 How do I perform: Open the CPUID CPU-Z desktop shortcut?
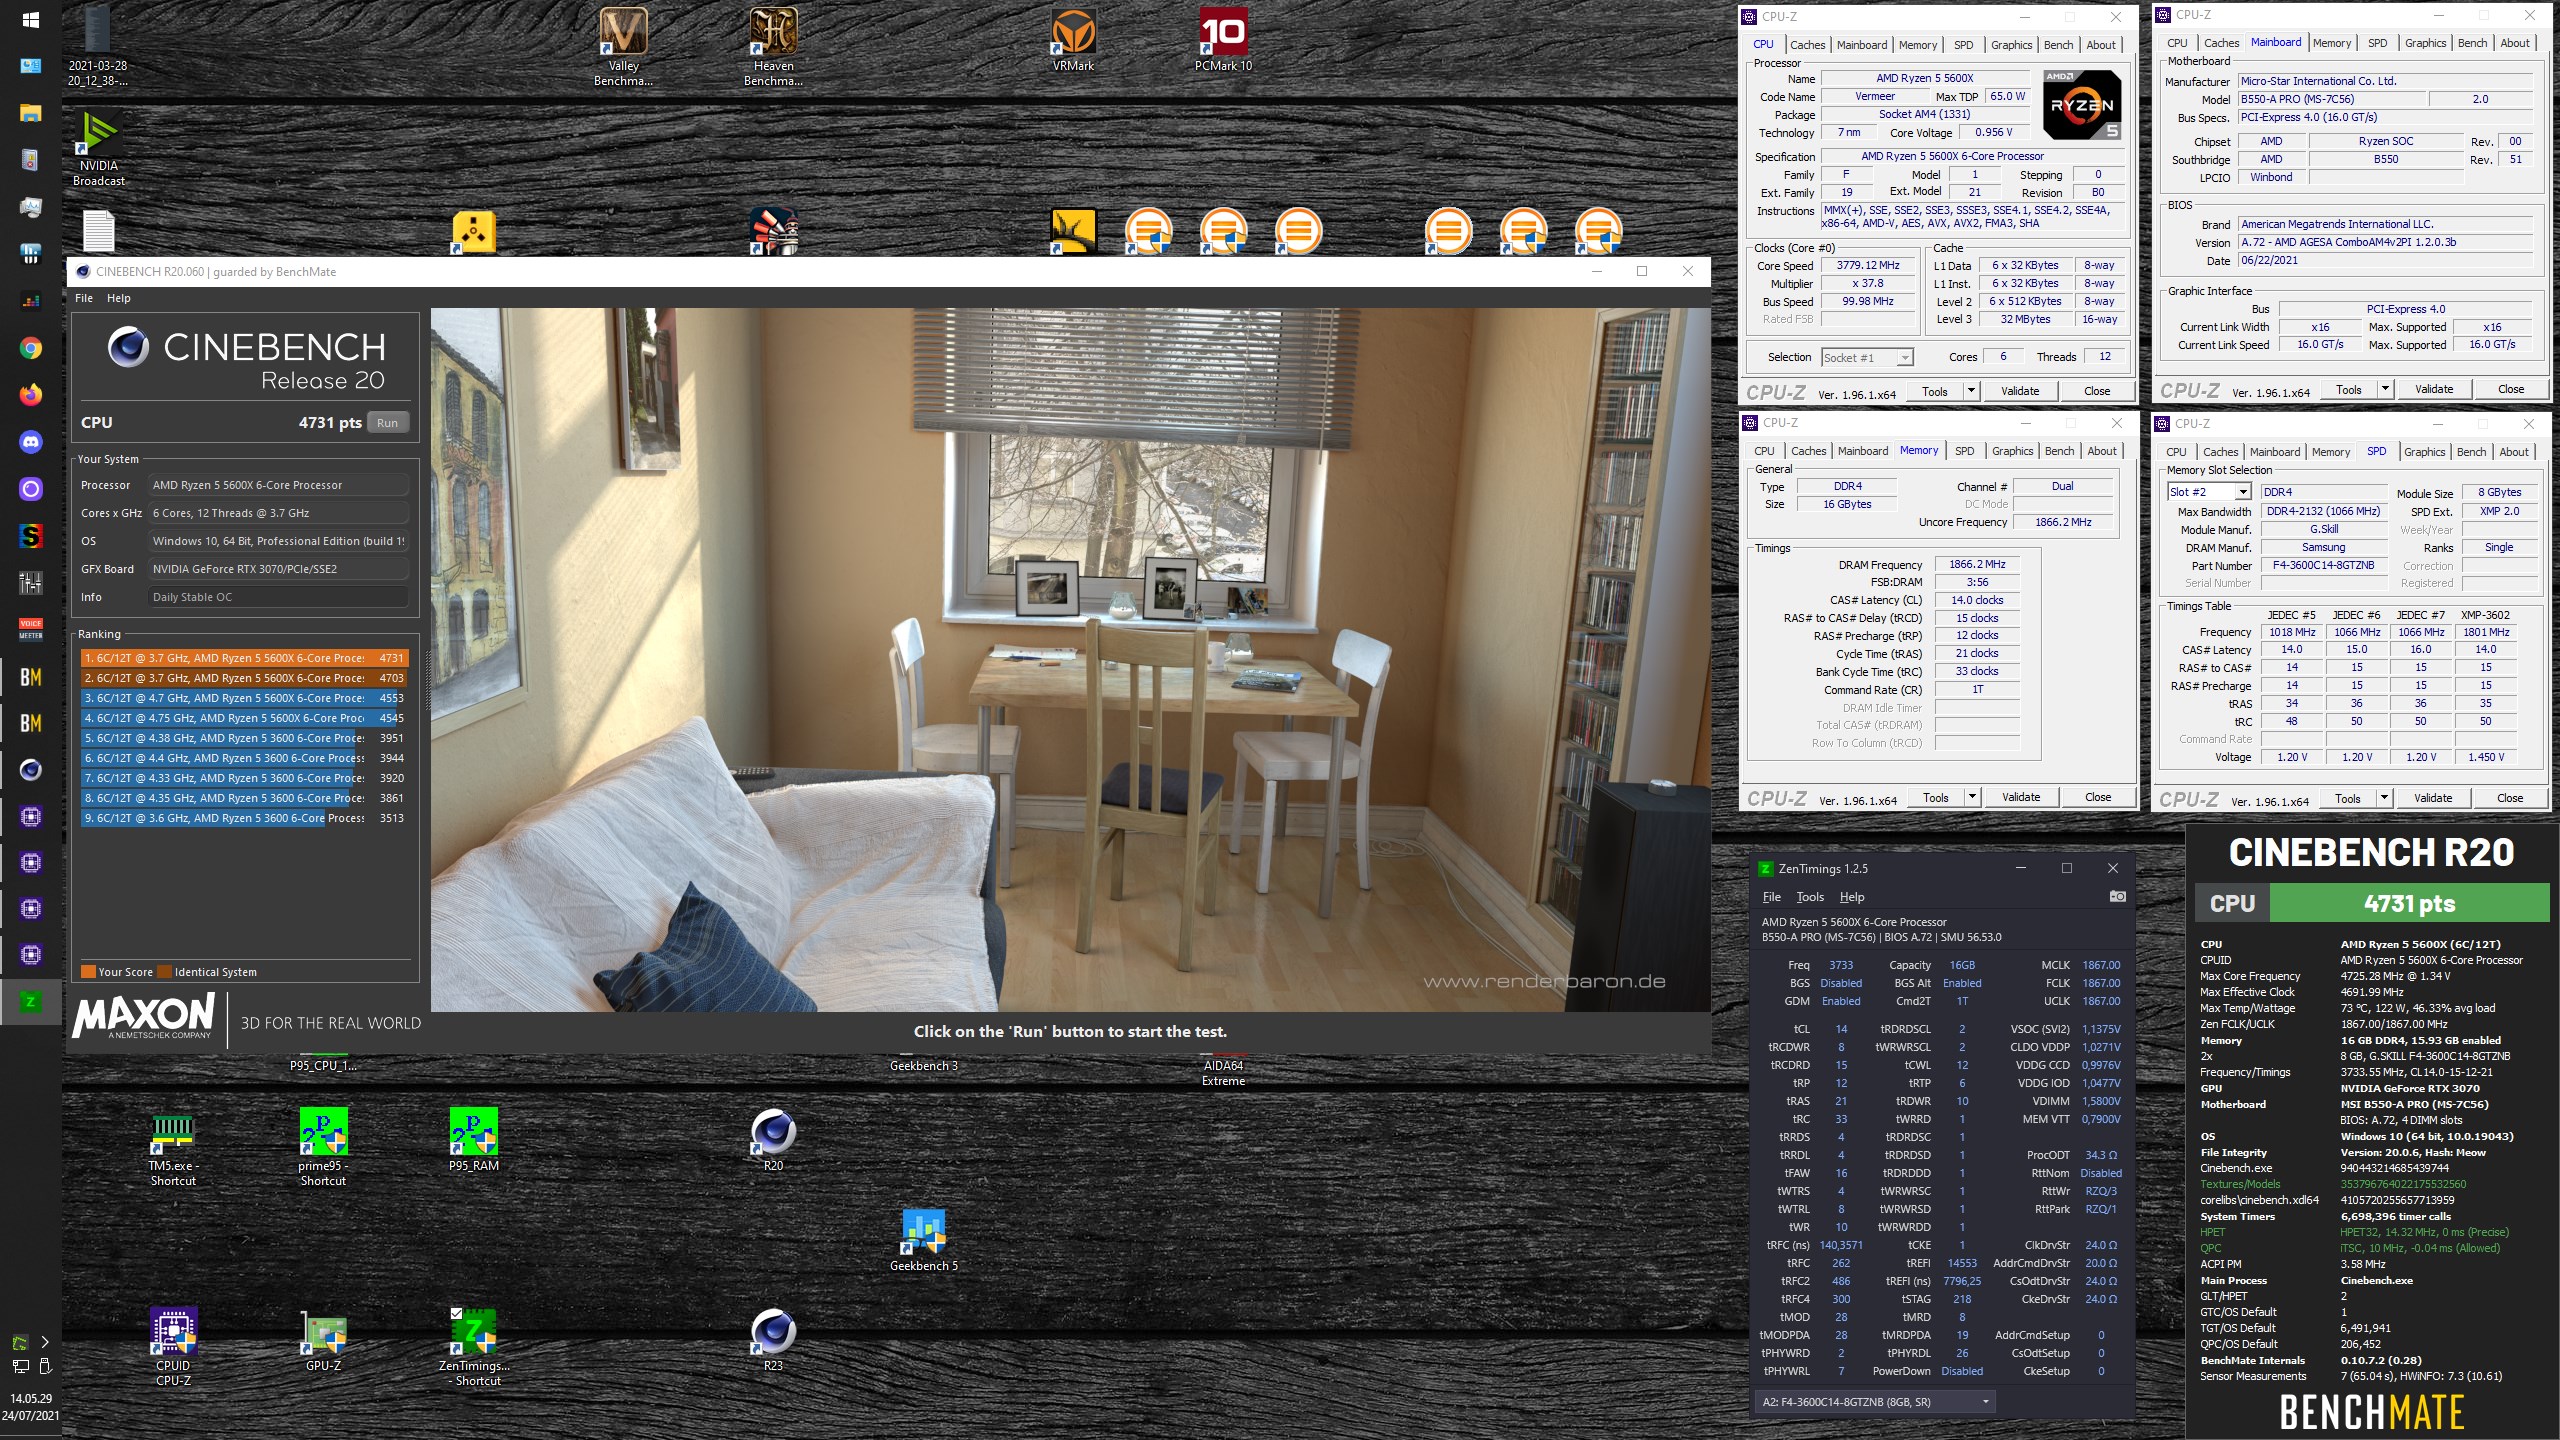[173, 1347]
